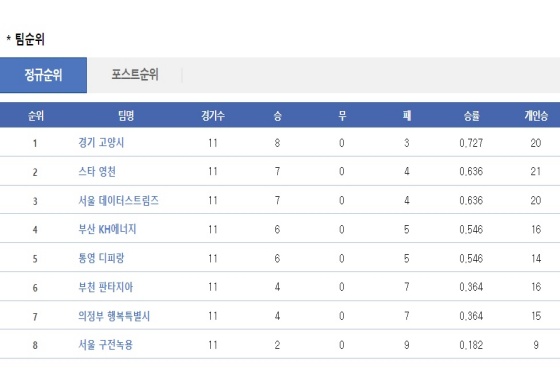Switch to the 정규순위 tab
The image size is (560, 372).
pos(43,75)
